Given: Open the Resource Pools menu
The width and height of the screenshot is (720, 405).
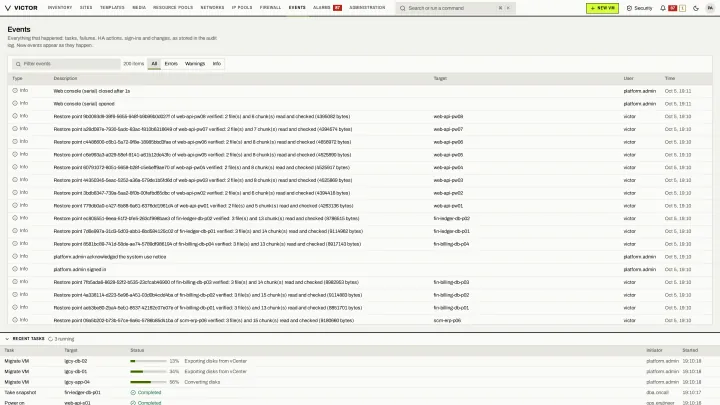Looking at the screenshot, I should [x=173, y=8].
